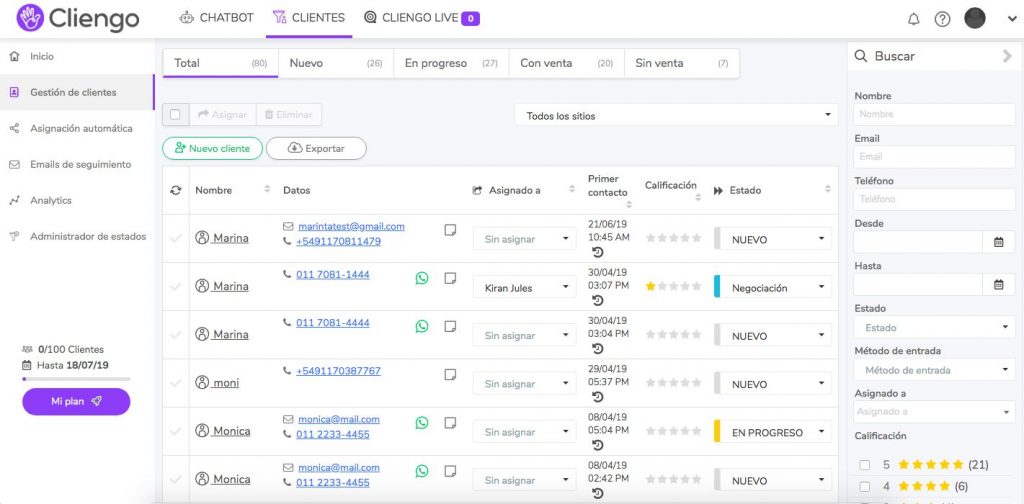Click the Buscar magnifier icon
This screenshot has width=1024, height=504.
point(861,56)
